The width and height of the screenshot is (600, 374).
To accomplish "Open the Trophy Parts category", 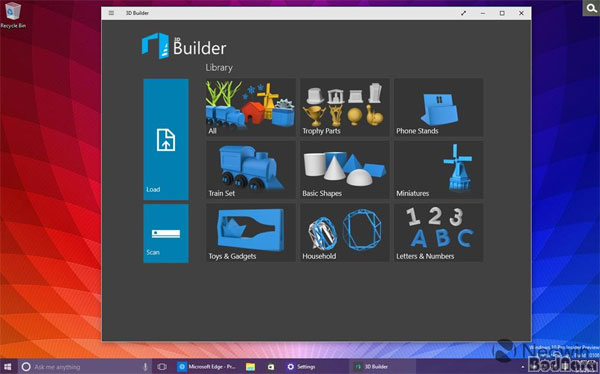I will 344,108.
